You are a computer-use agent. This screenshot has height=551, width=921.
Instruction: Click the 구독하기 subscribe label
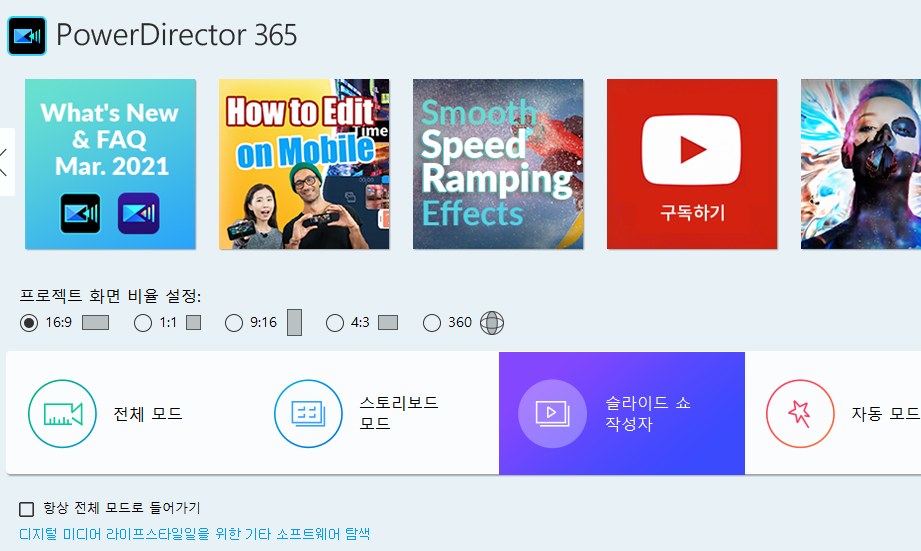coord(693,212)
